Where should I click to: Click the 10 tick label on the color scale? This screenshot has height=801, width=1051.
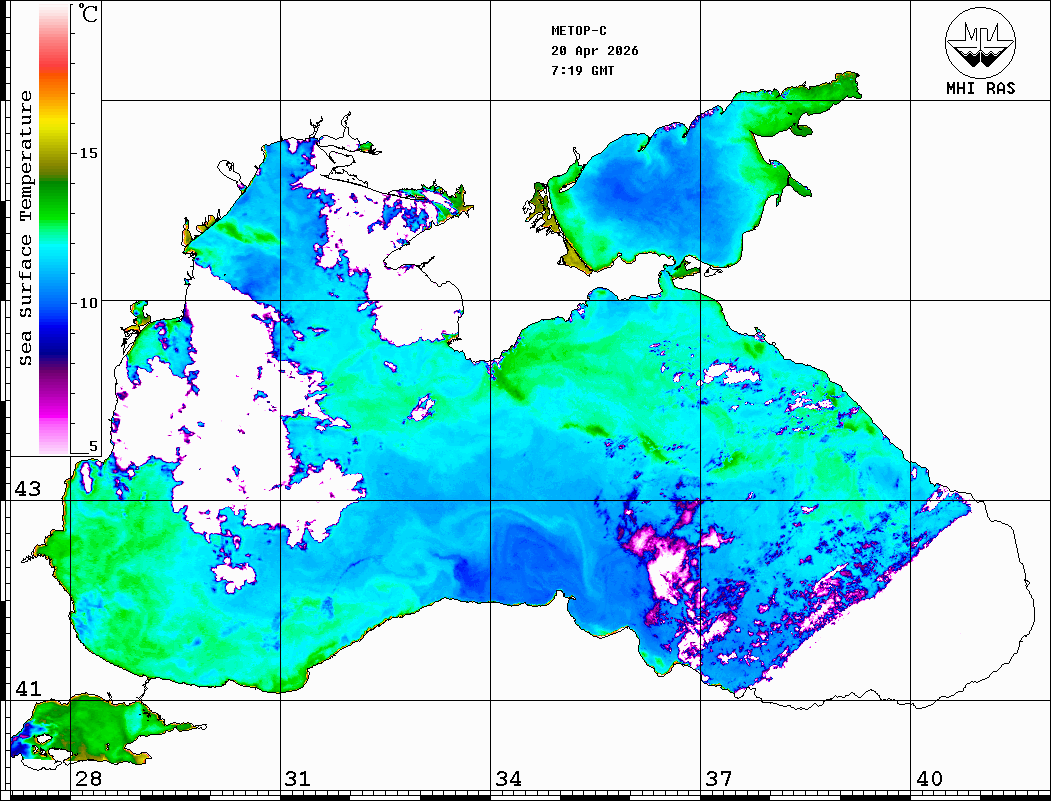[89, 302]
